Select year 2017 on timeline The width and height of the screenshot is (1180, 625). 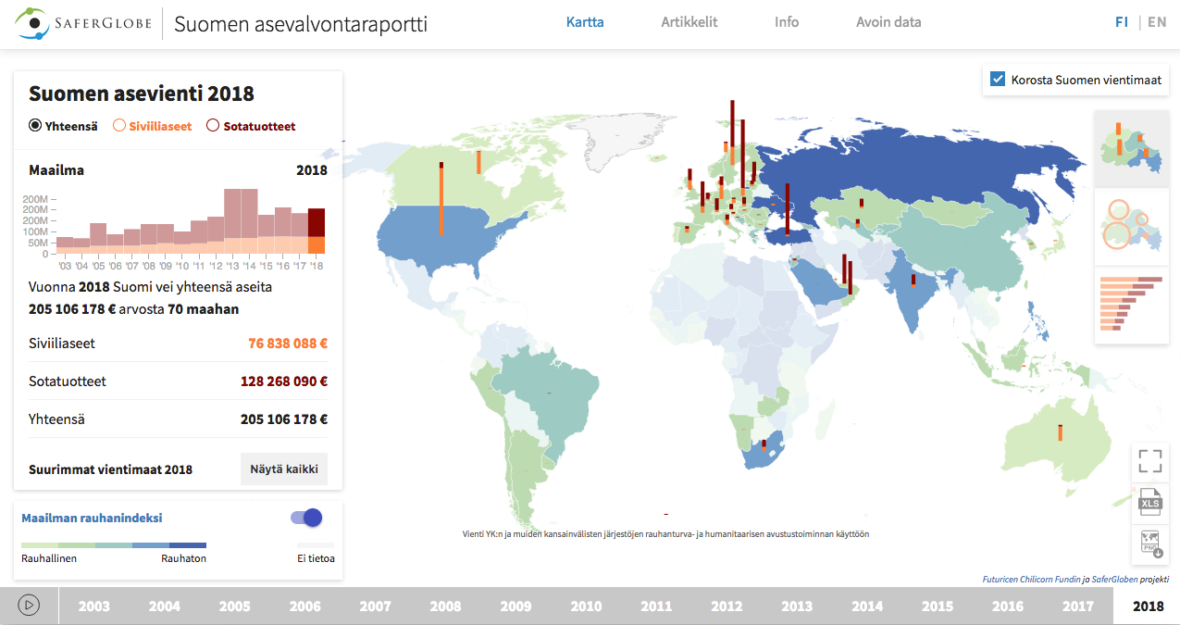point(1078,606)
